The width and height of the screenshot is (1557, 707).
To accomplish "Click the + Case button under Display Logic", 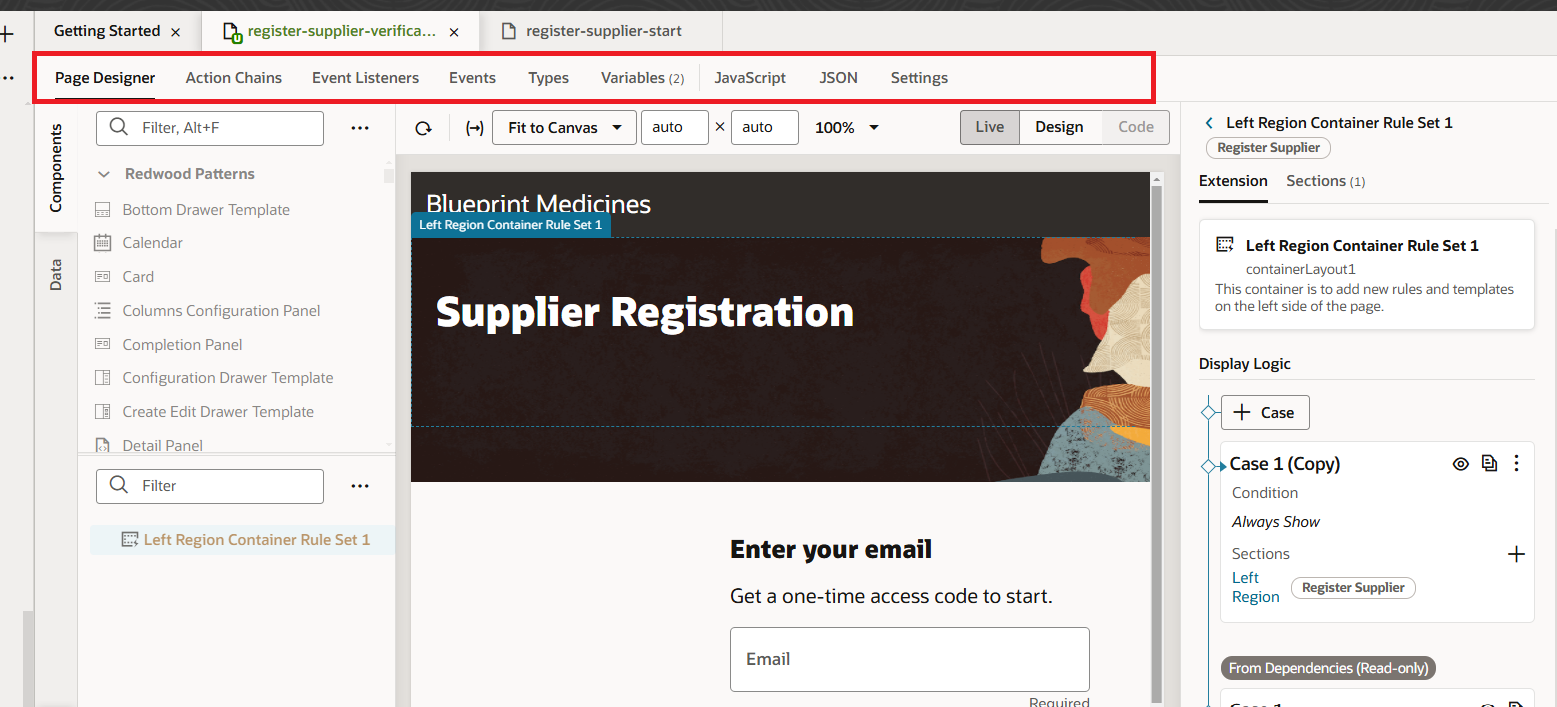I will [1264, 411].
